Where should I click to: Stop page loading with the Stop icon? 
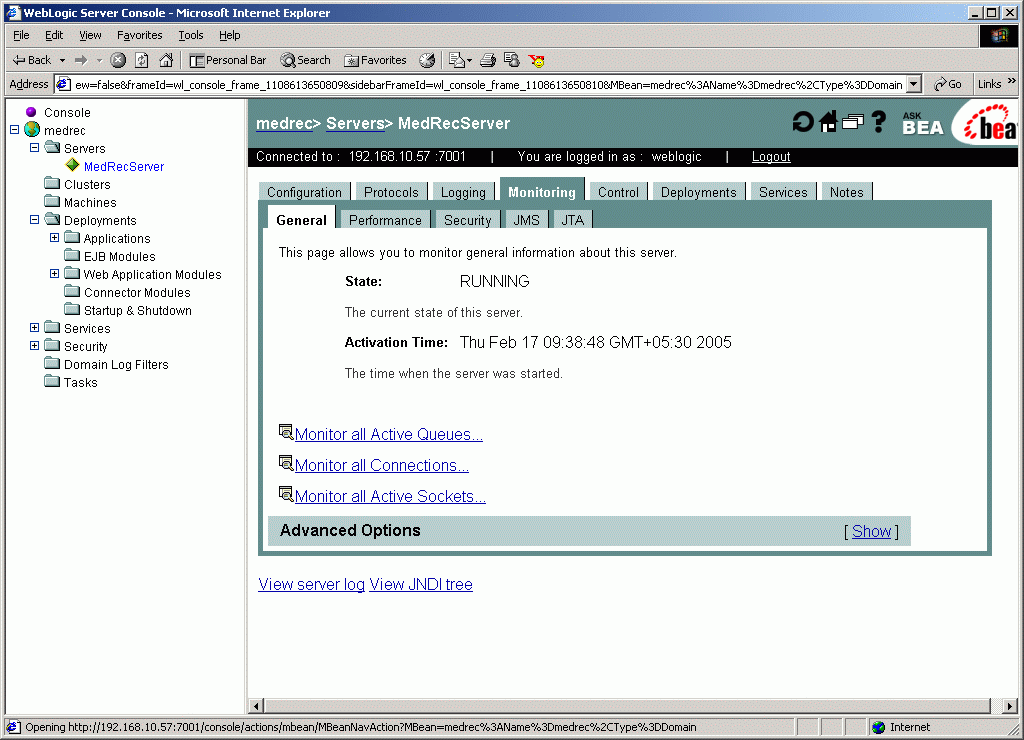point(118,60)
